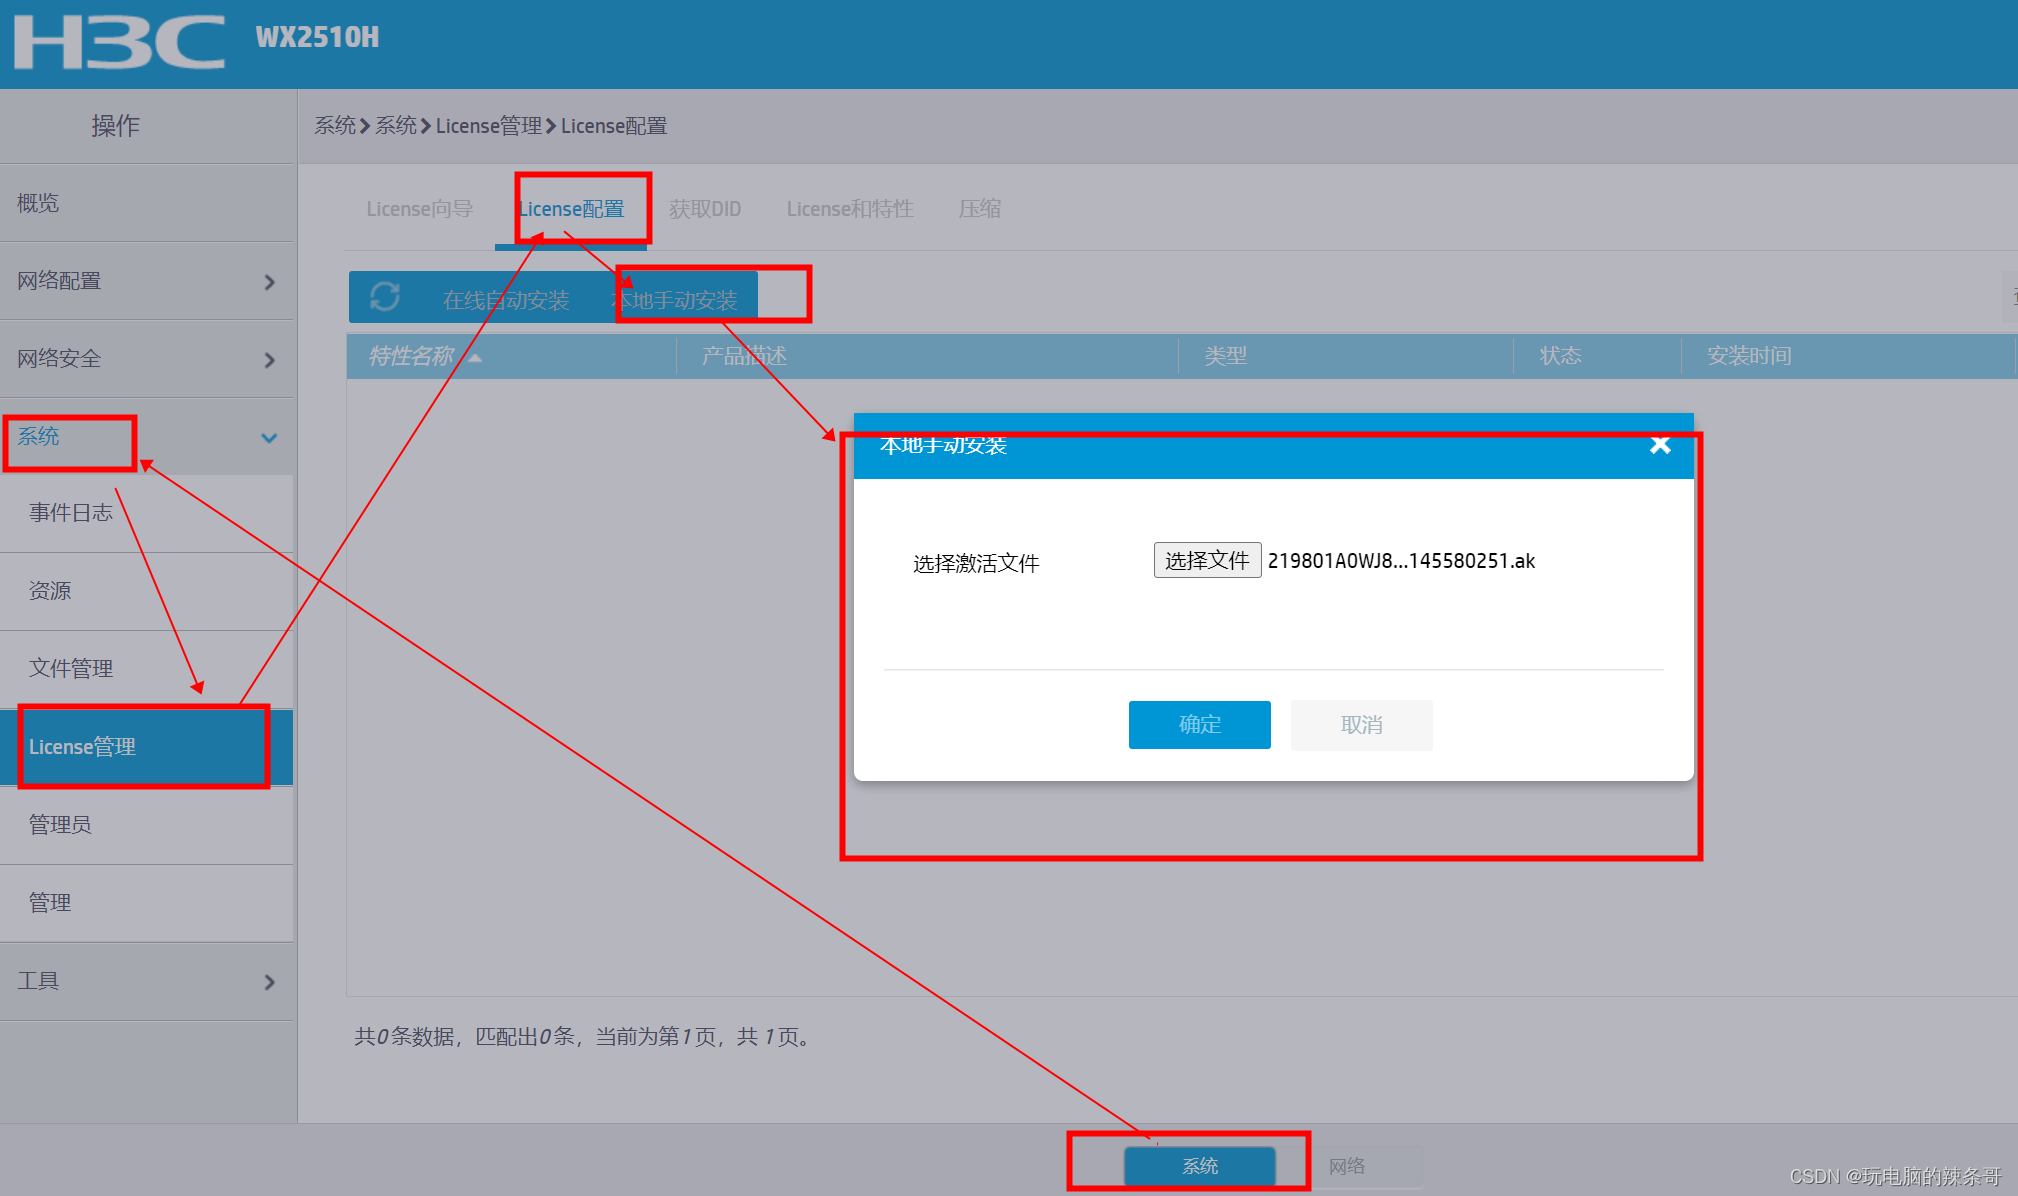Click 操作 sidebar header
Image resolution: width=2018 pixels, height=1196 pixels.
click(x=115, y=125)
